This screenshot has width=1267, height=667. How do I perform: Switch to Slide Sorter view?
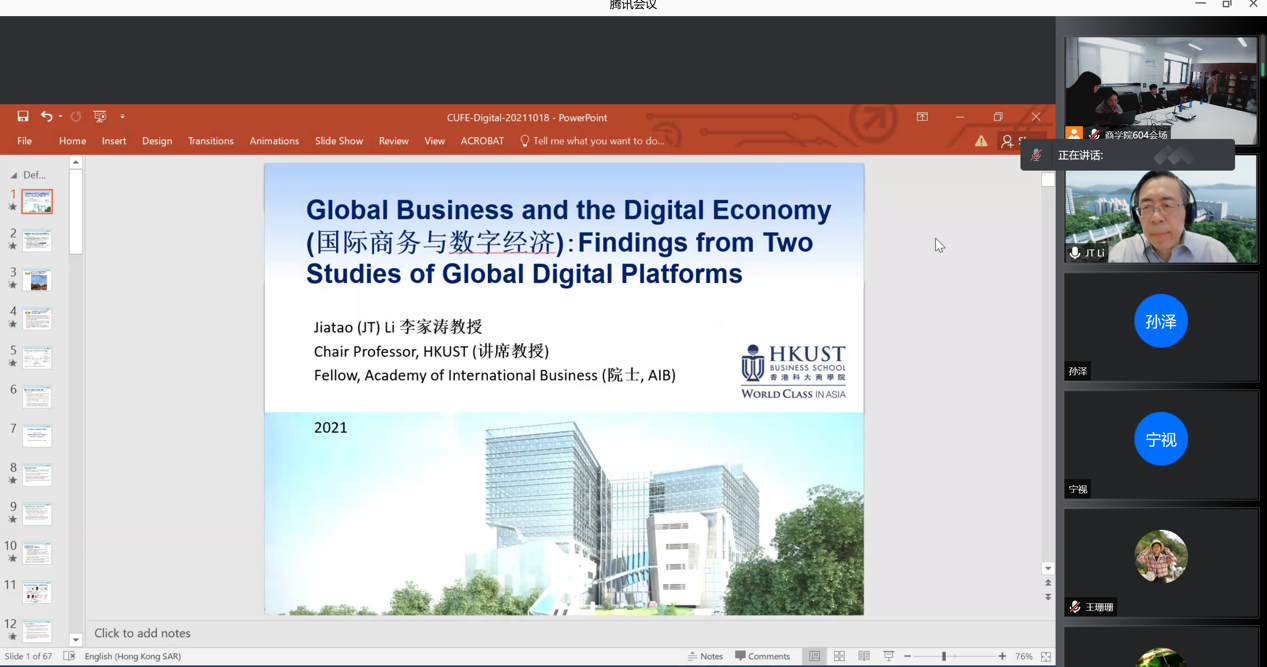point(840,655)
